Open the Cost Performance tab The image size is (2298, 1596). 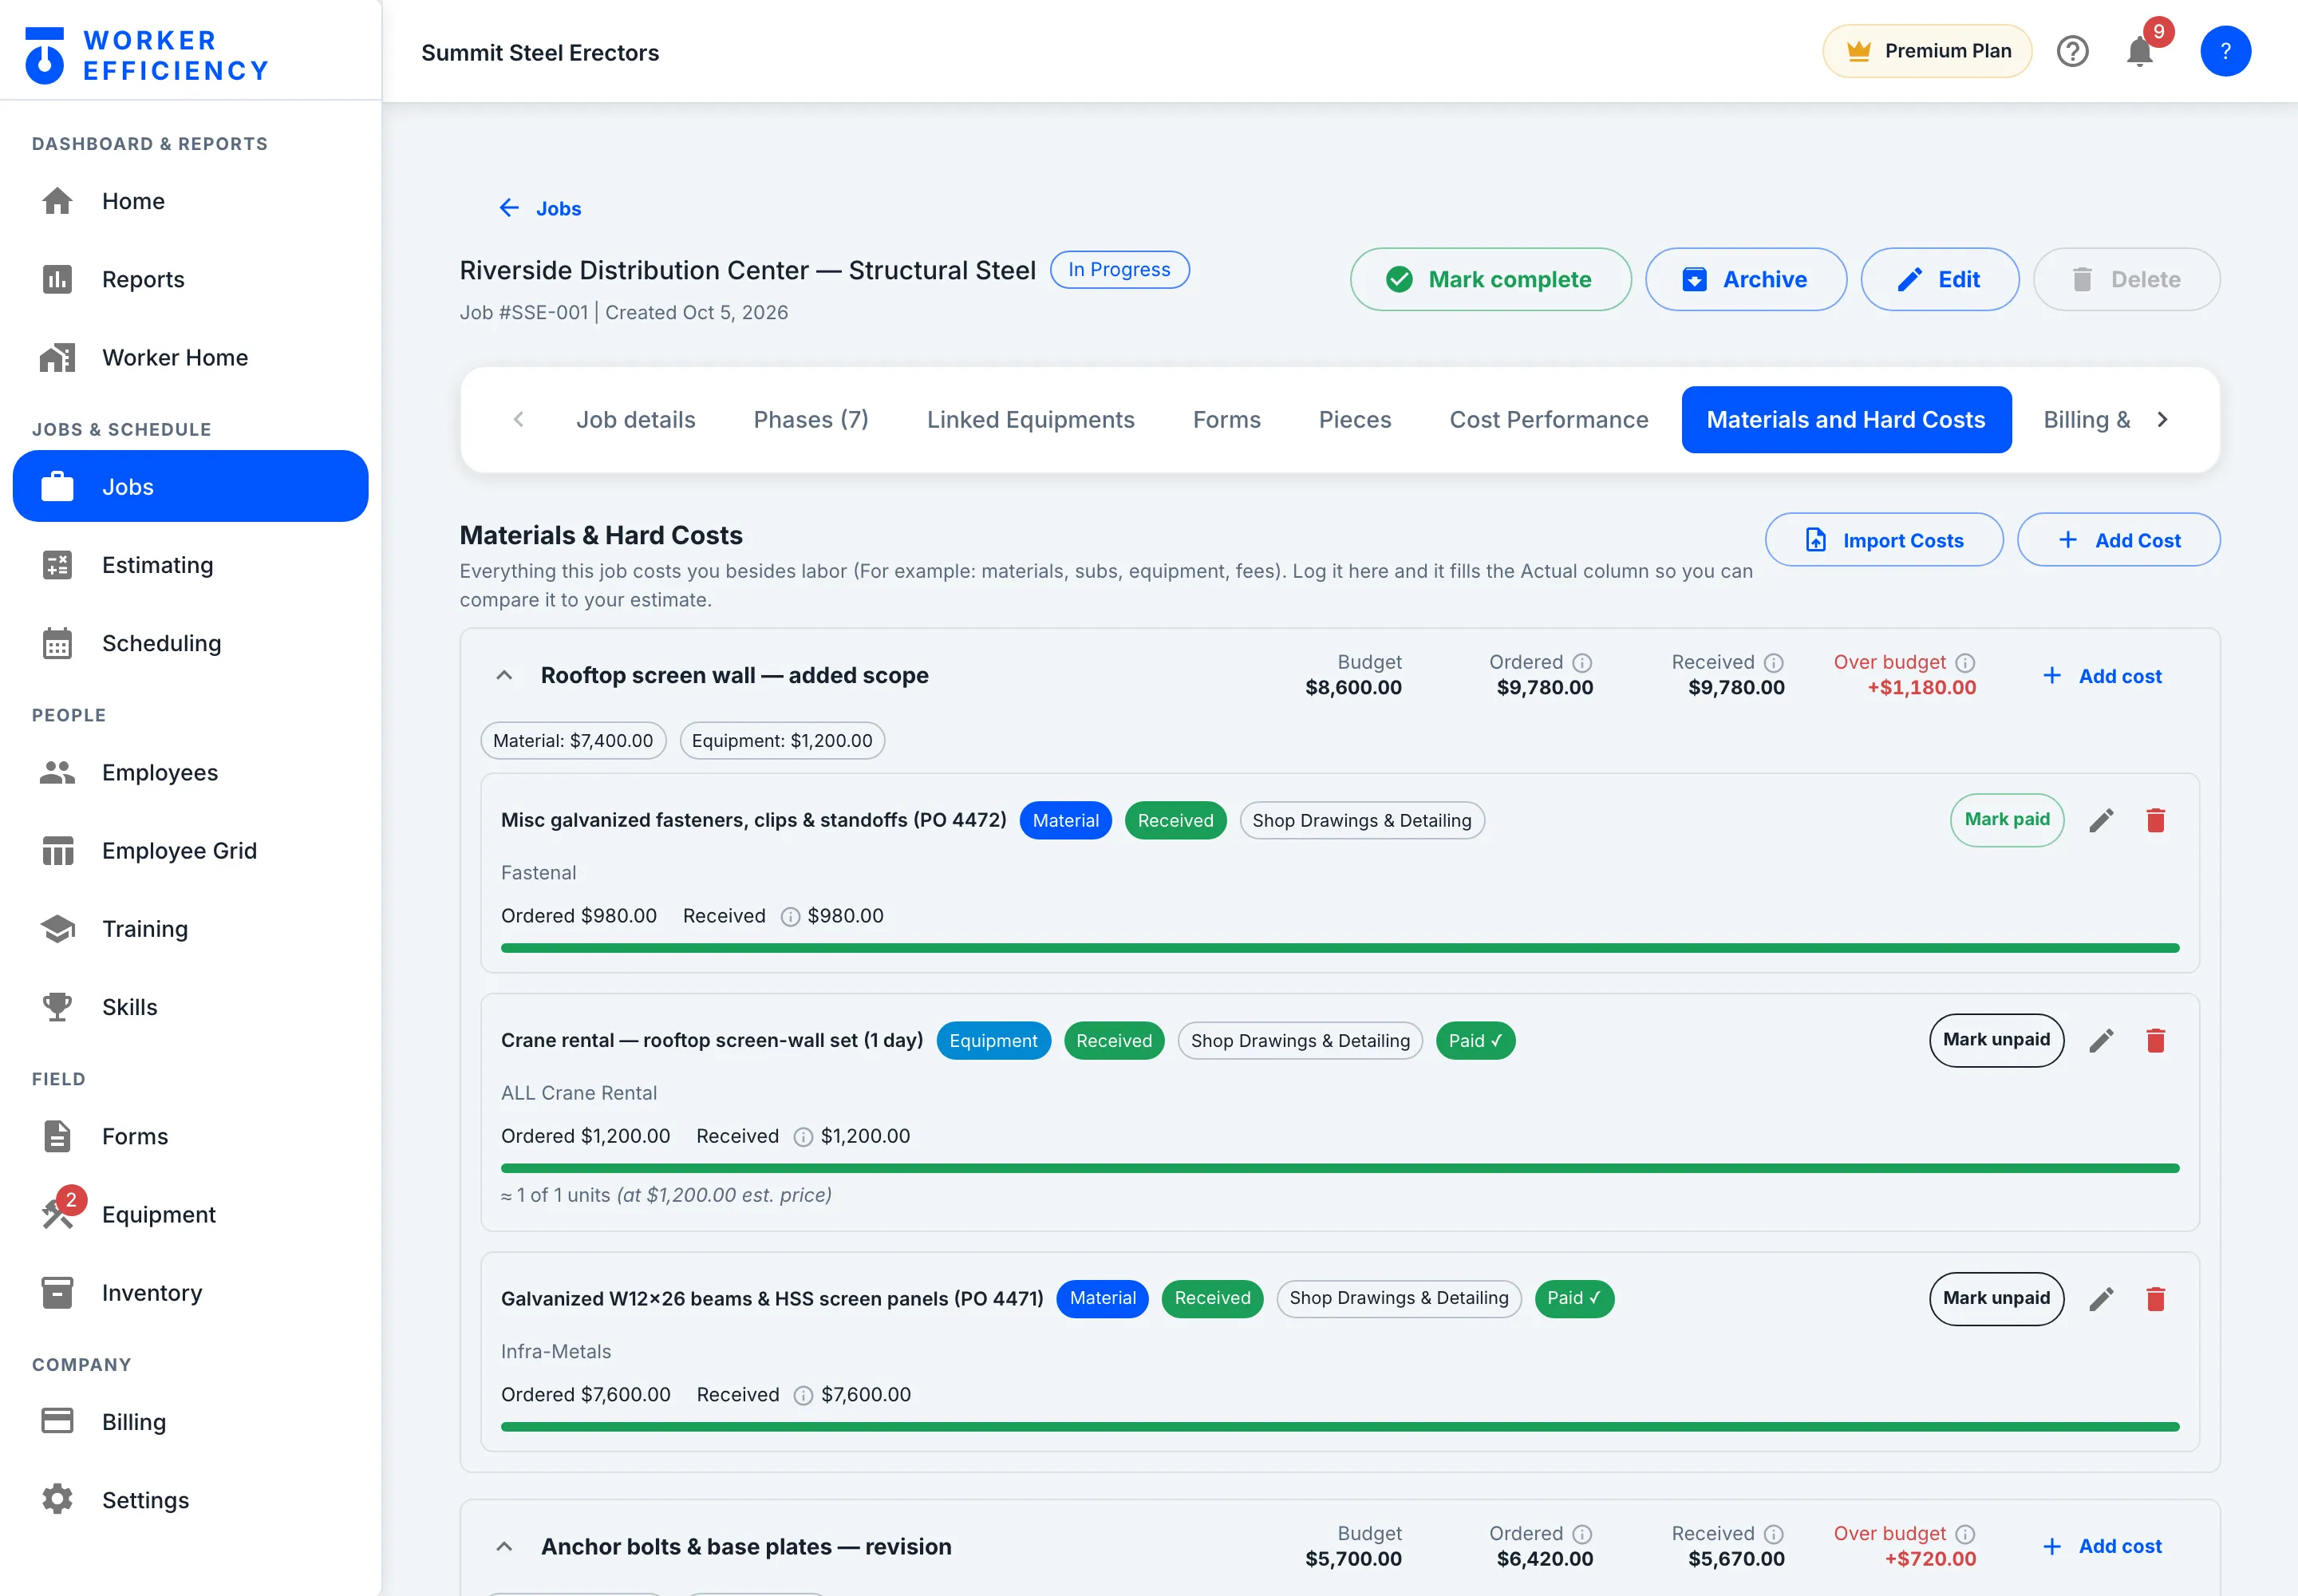(1548, 420)
